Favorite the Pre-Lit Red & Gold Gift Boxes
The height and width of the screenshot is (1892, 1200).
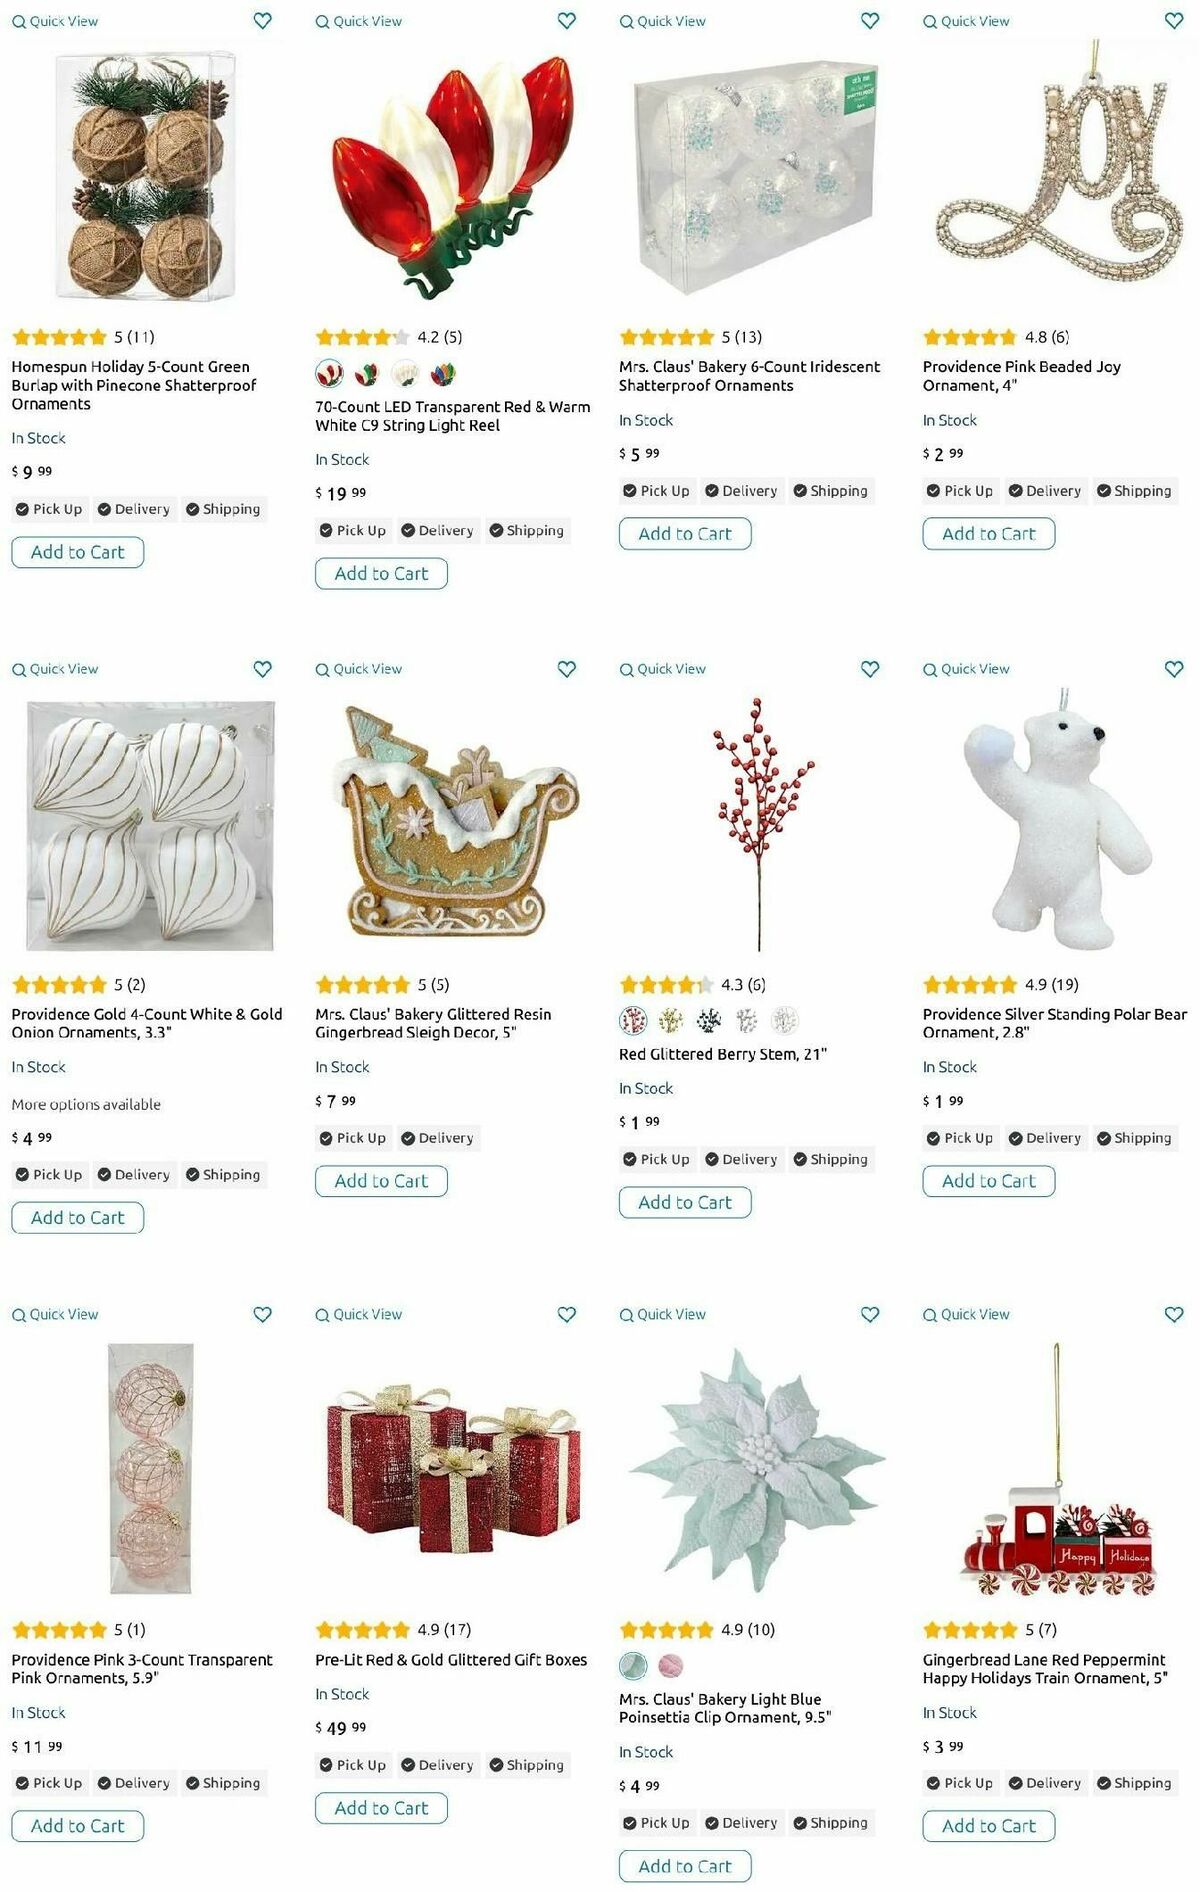pyautogui.click(x=566, y=1314)
